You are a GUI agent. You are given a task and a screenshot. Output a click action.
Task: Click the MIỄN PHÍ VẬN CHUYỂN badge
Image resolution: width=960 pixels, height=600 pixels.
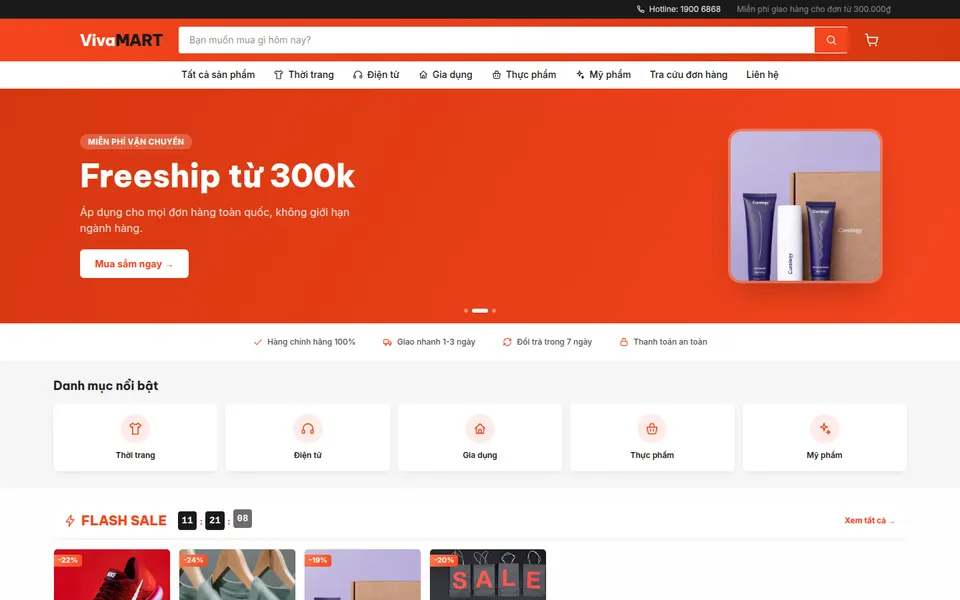136,141
